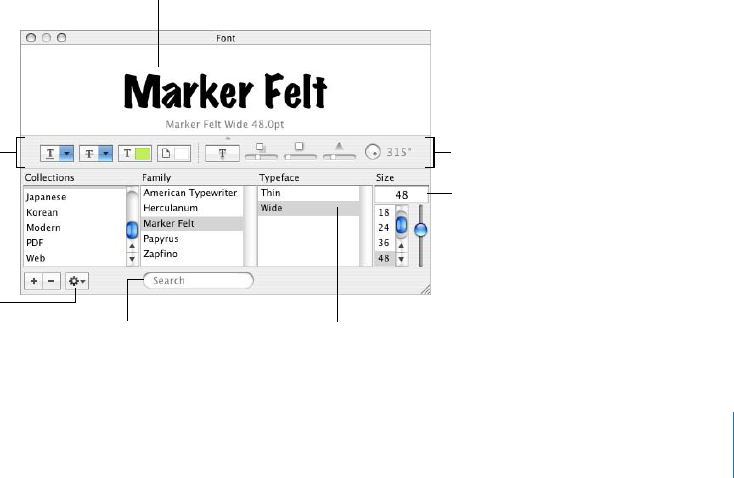Click the Marker Felt preview text

pyautogui.click(x=225, y=92)
